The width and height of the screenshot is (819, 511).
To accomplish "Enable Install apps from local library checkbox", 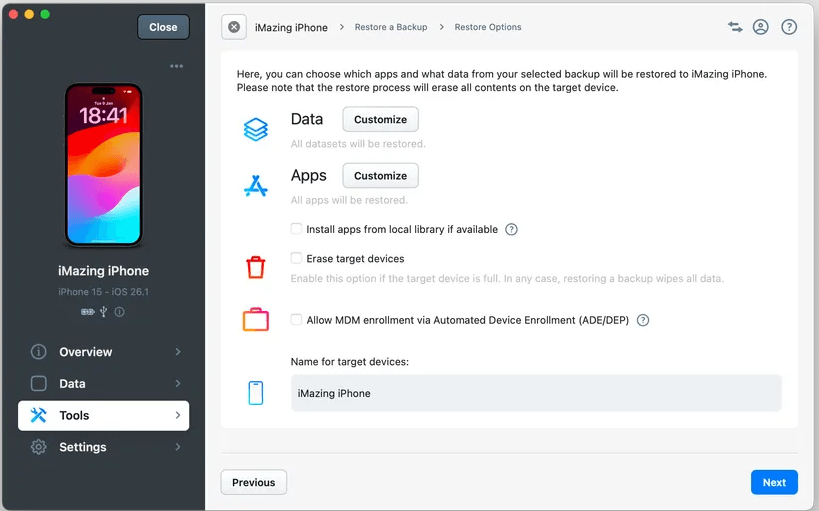I will tap(296, 229).
